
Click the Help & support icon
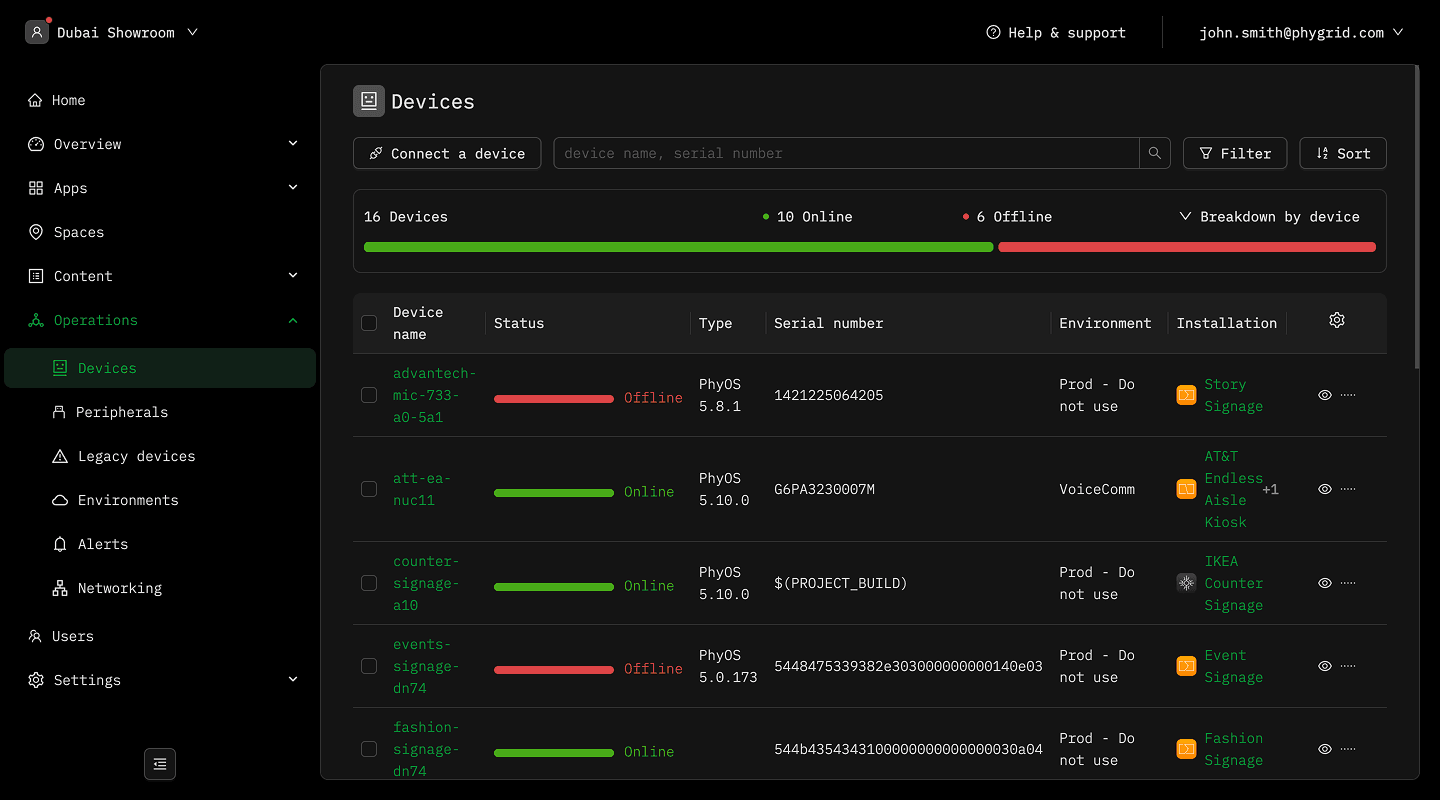993,32
